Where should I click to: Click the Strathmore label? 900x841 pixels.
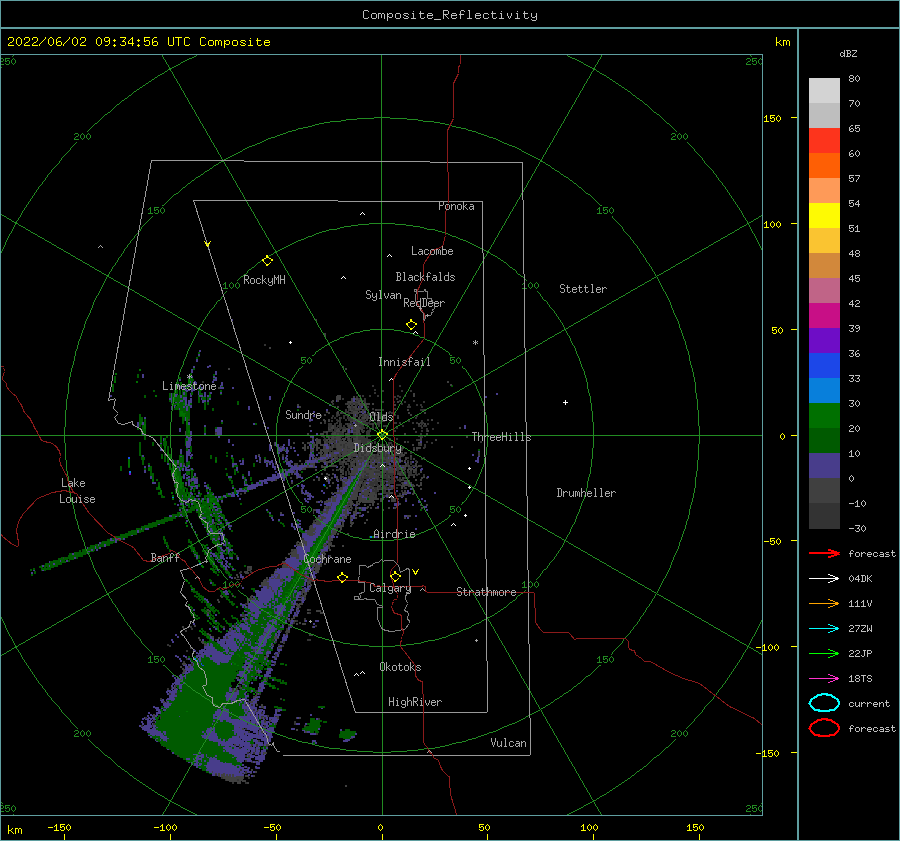486,592
